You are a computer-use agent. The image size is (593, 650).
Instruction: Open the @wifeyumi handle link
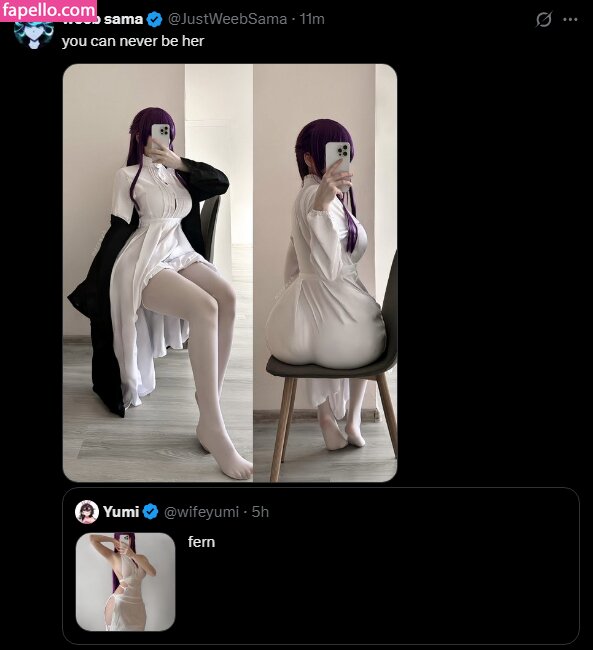point(202,512)
